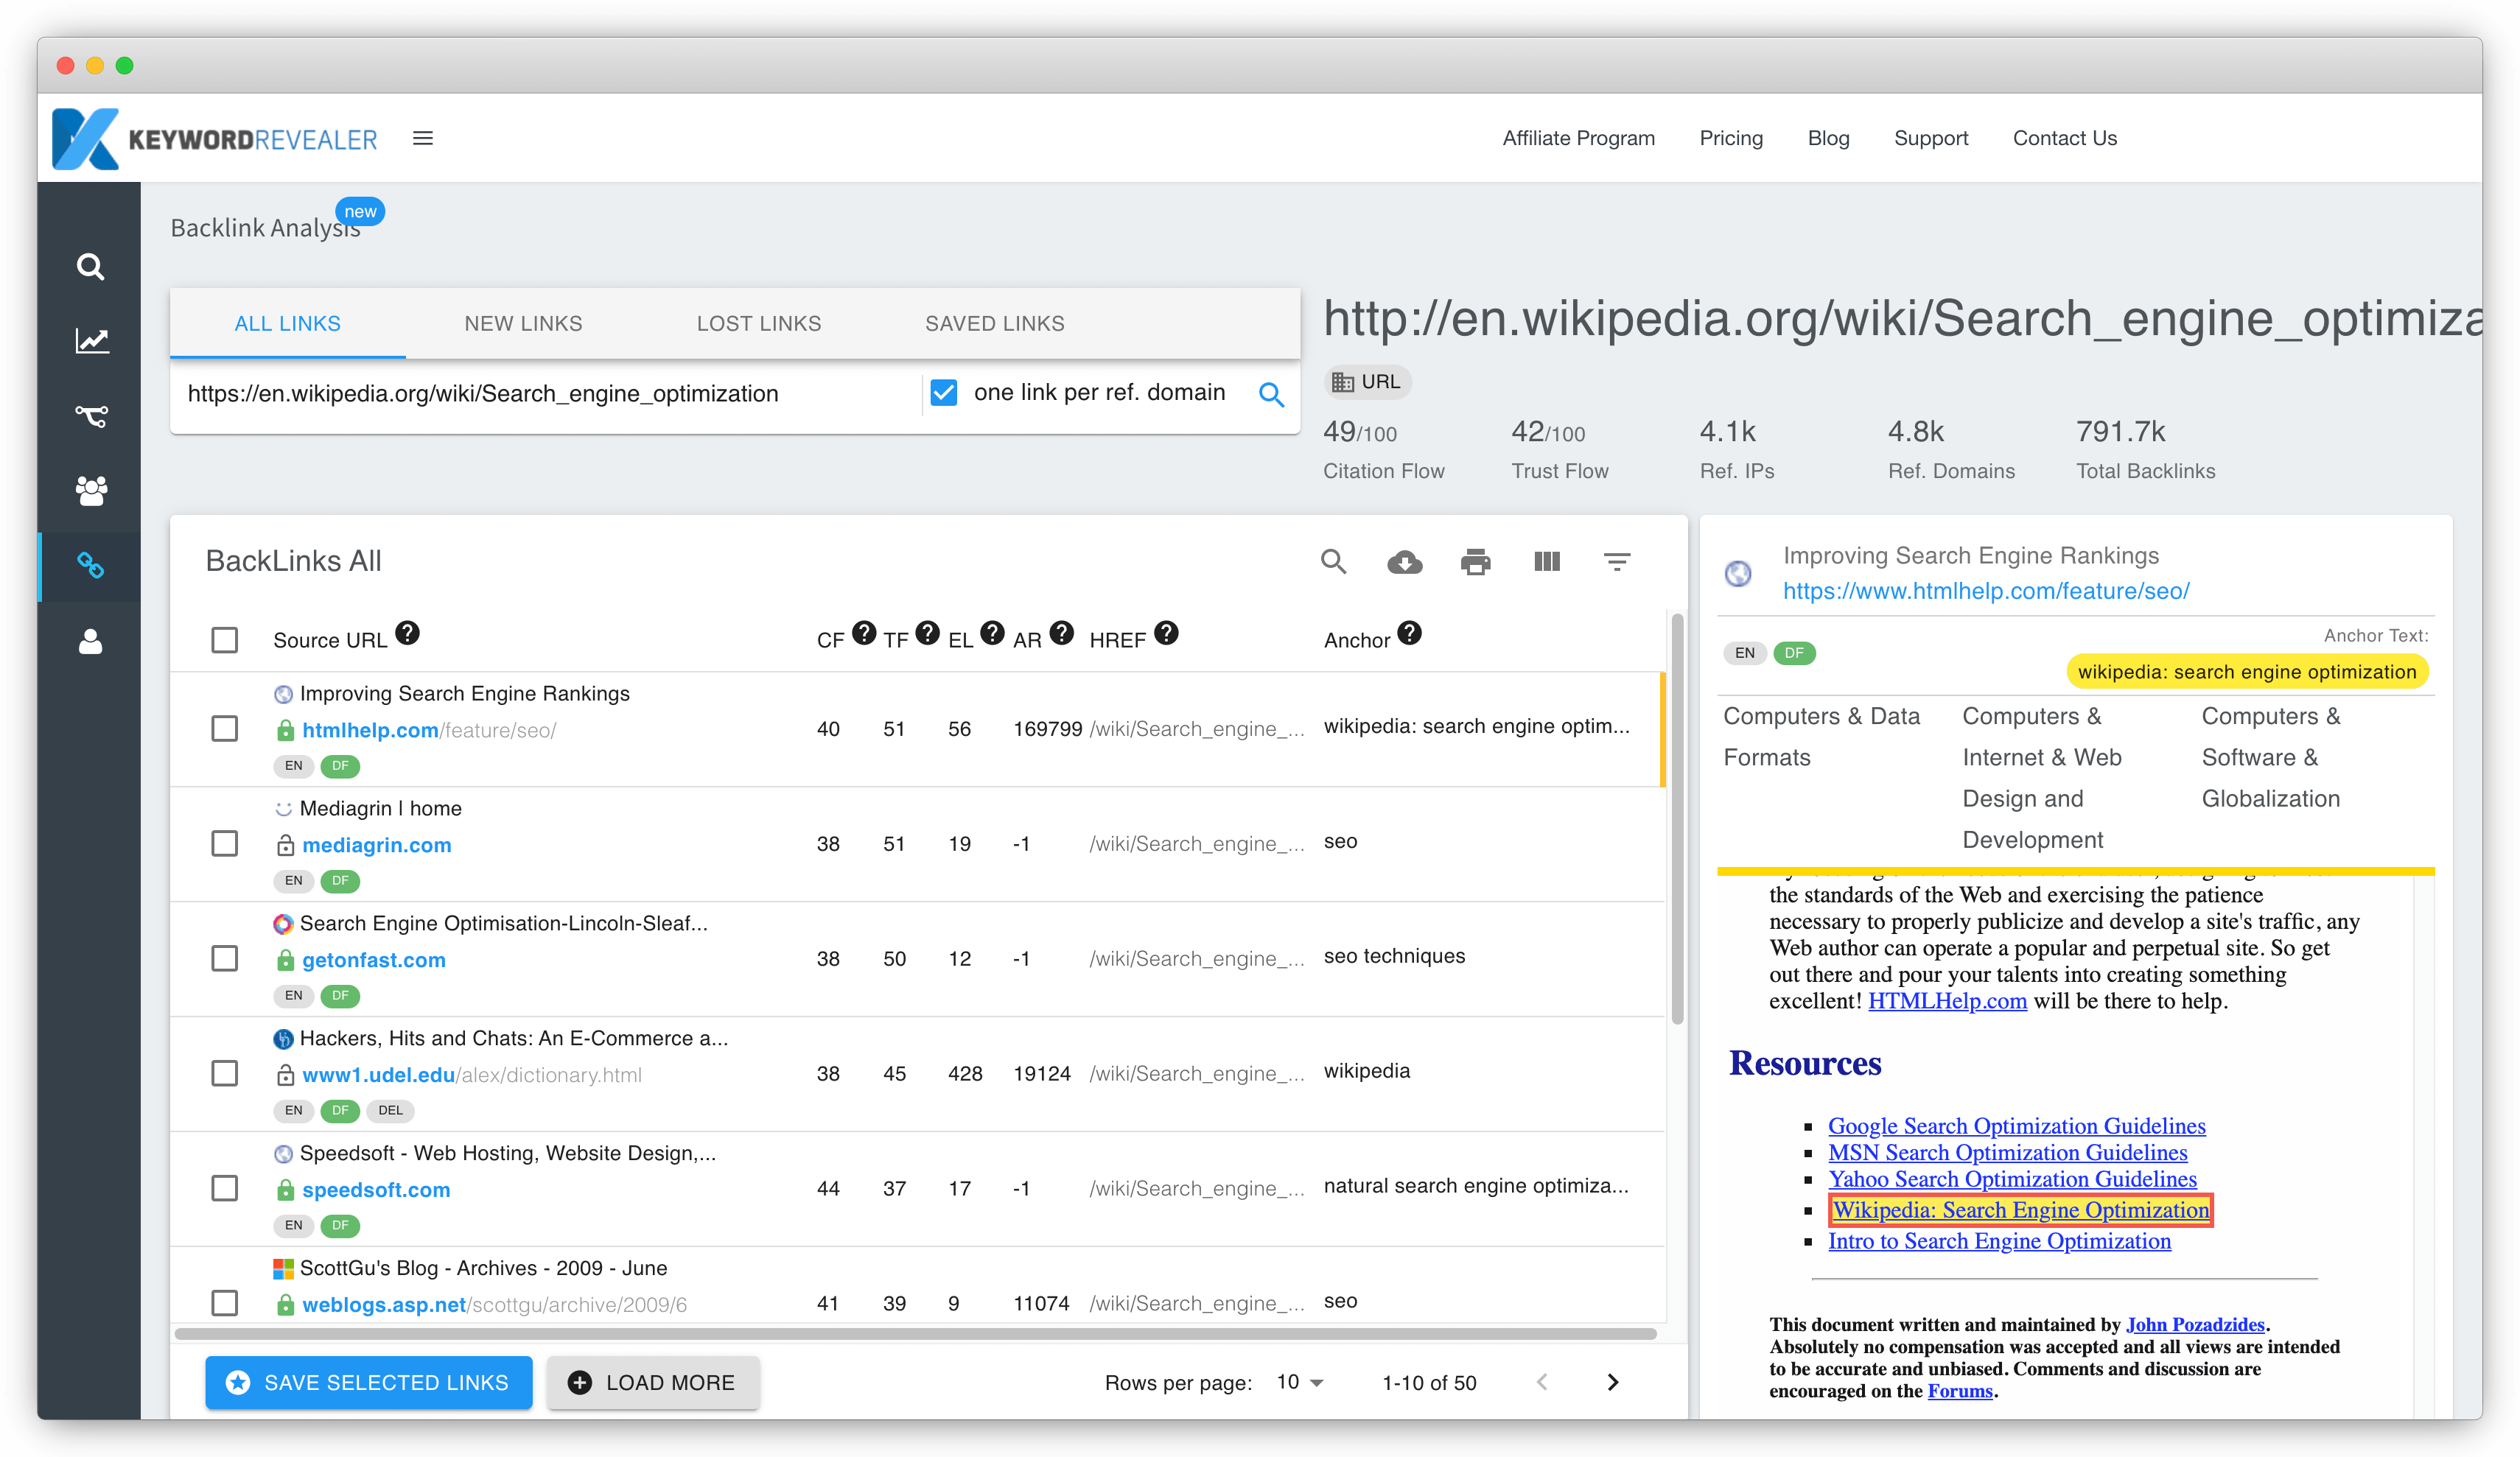Switch to the SAVED LINKS tab
This screenshot has height=1457, width=2520.
coord(994,323)
